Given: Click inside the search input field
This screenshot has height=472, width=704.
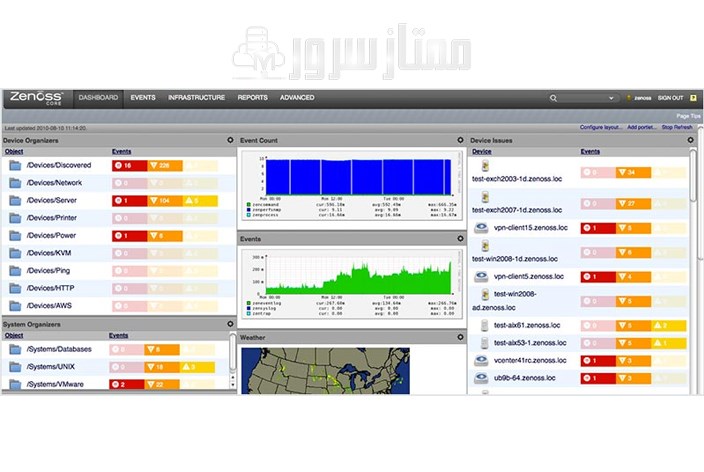Looking at the screenshot, I should click(583, 98).
